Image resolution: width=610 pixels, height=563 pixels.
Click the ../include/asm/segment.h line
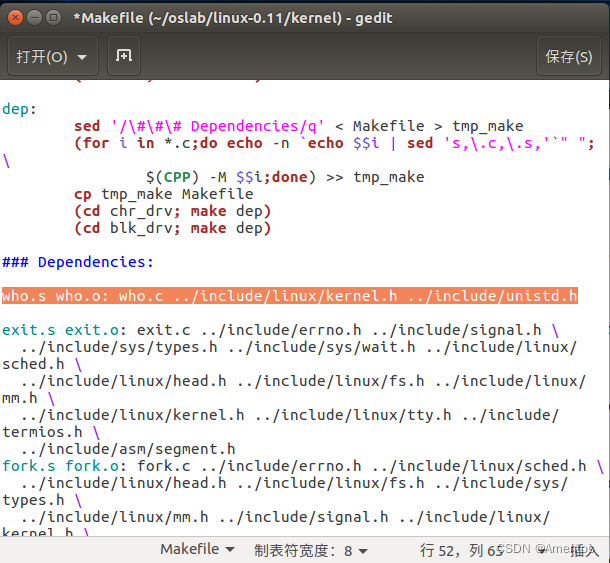click(x=128, y=449)
